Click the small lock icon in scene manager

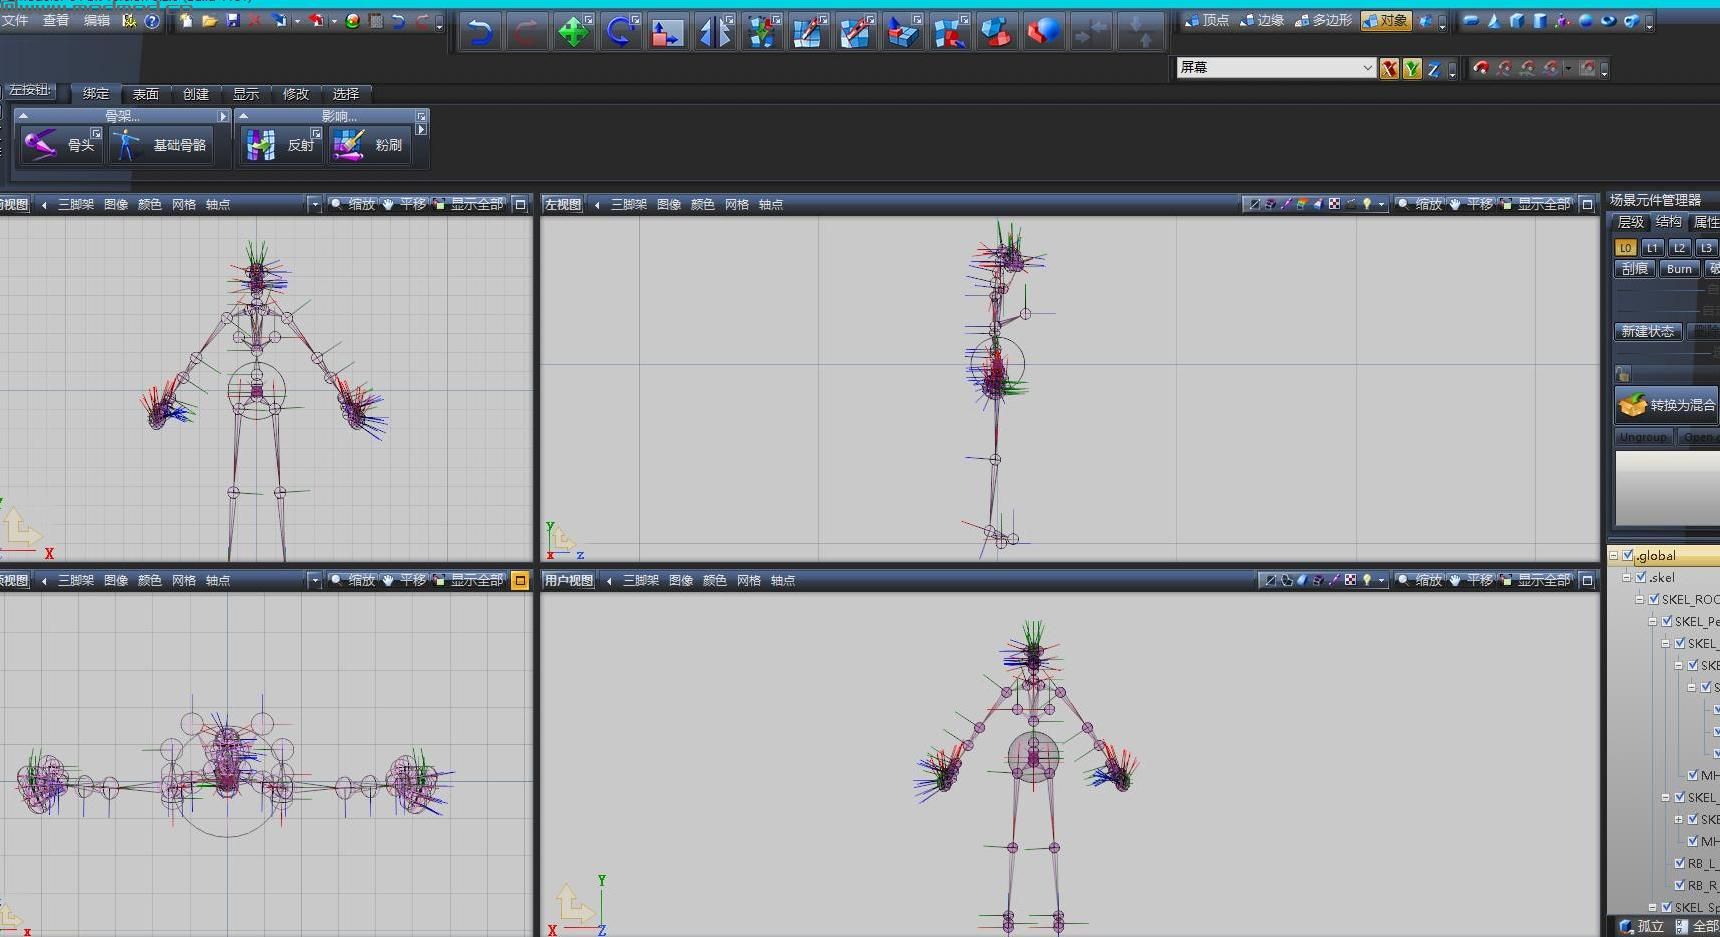1623,374
